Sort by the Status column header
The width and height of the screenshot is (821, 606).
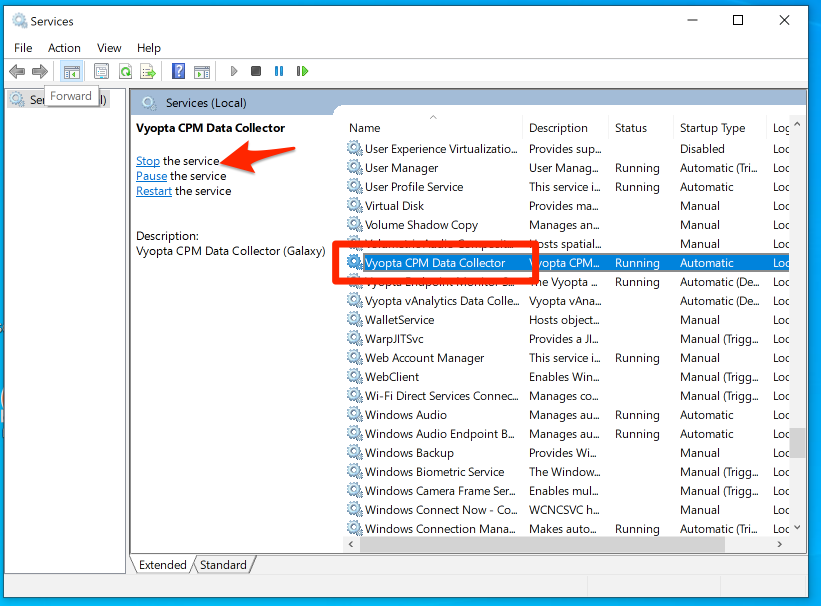pyautogui.click(x=640, y=128)
